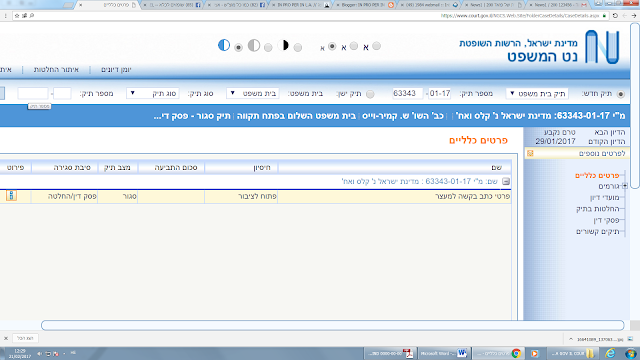Click the vertical scrollbar on the right
The height and width of the screenshot is (360, 640).
click(x=635, y=106)
